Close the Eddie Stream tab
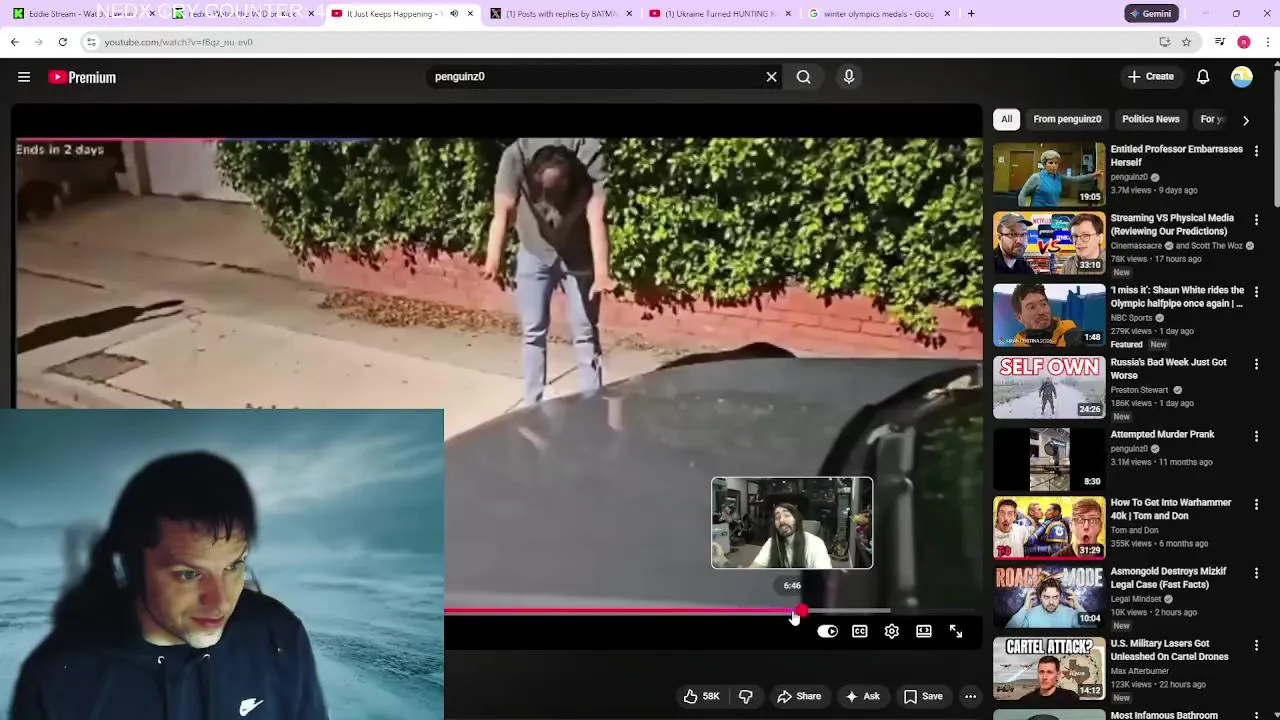 point(152,14)
